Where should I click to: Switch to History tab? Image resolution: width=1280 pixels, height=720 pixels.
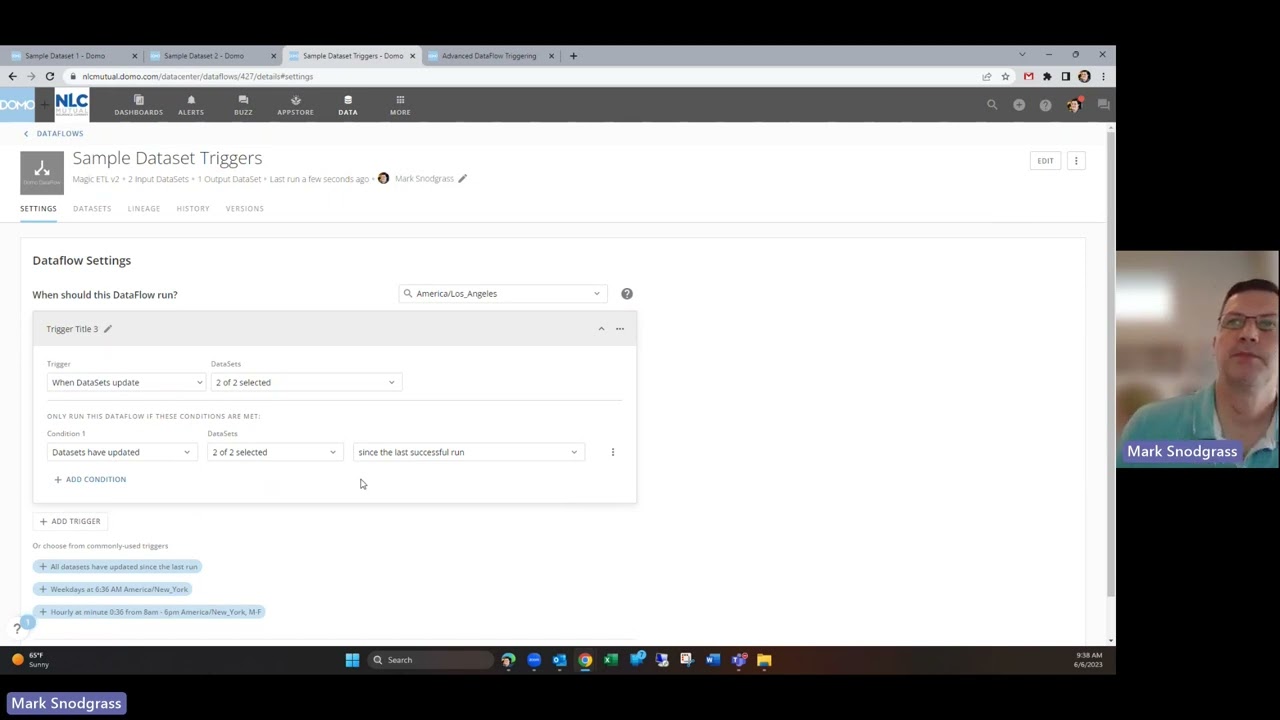coord(193,209)
